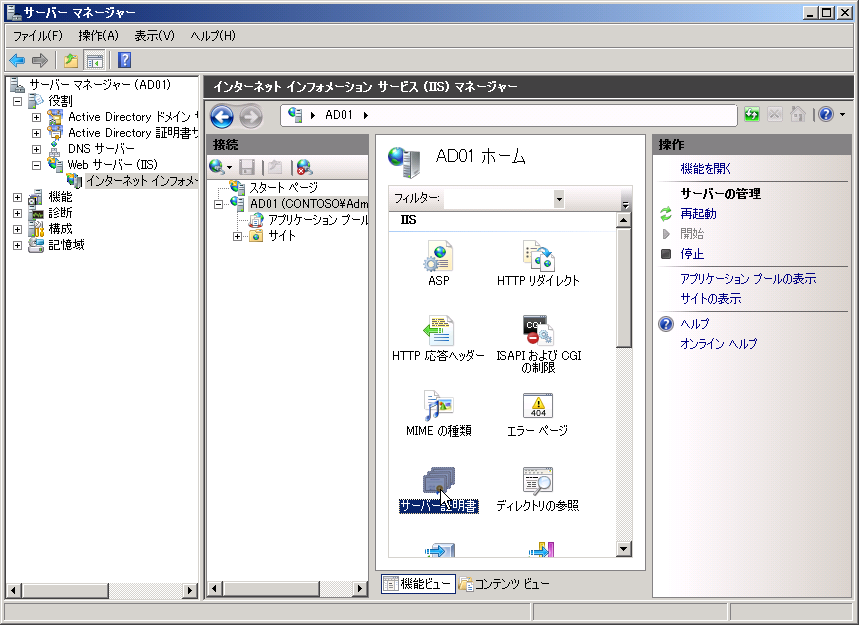Open the エラー ページ feature

538,414
